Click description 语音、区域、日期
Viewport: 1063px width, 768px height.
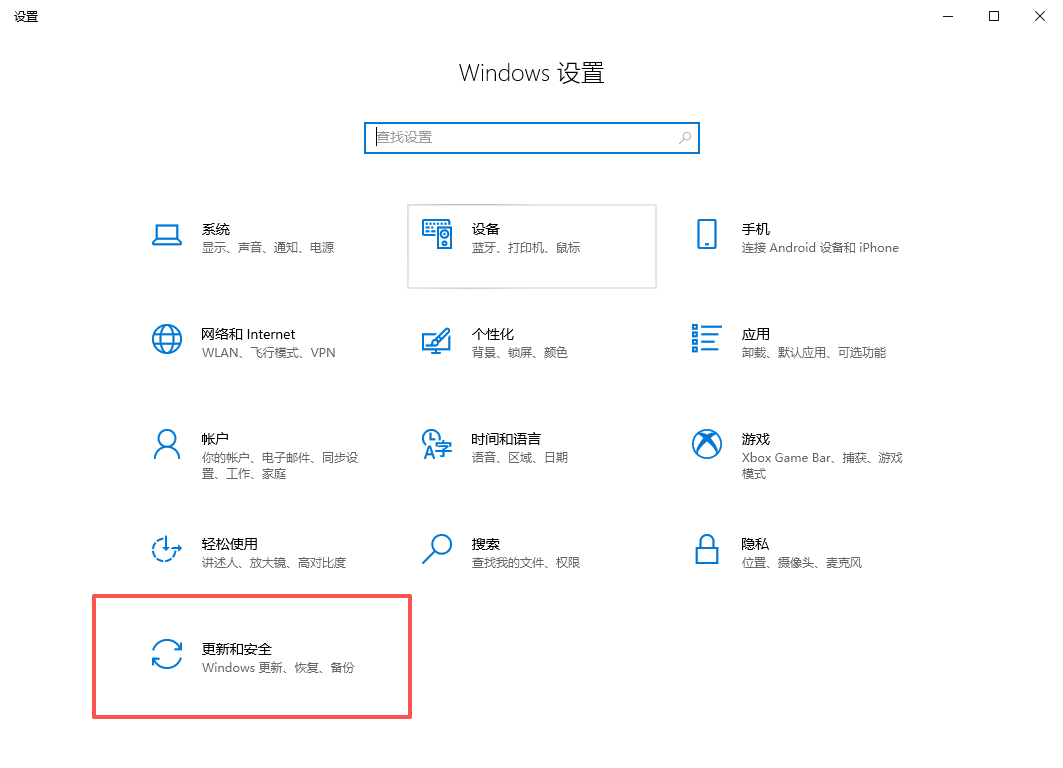(519, 458)
